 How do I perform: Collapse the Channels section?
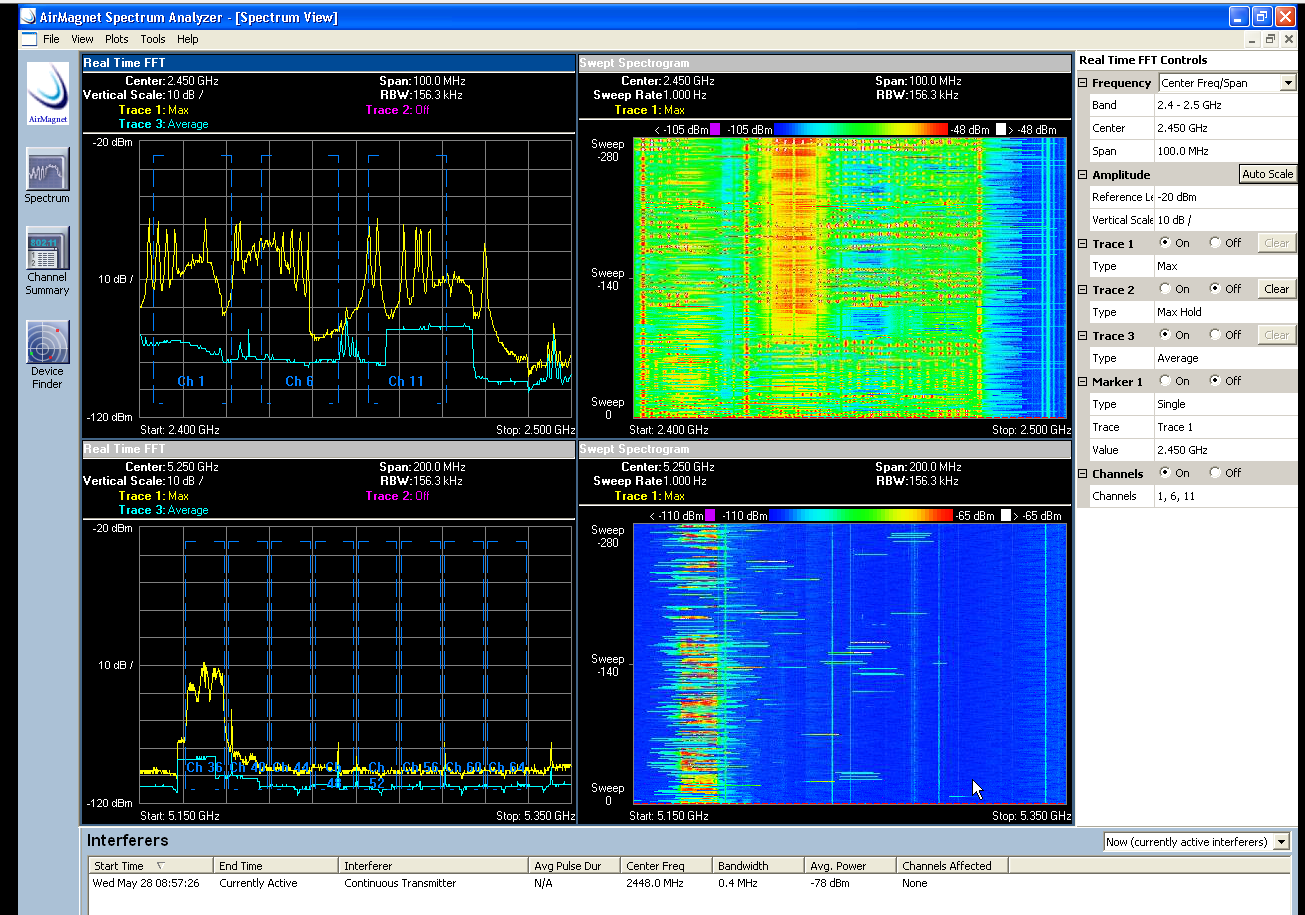click(x=1083, y=474)
